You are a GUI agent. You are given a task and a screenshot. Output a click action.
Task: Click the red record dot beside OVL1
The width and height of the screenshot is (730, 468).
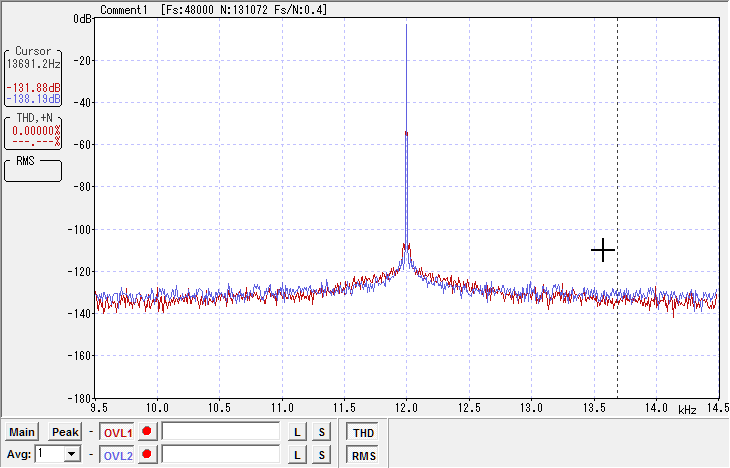coord(147,432)
